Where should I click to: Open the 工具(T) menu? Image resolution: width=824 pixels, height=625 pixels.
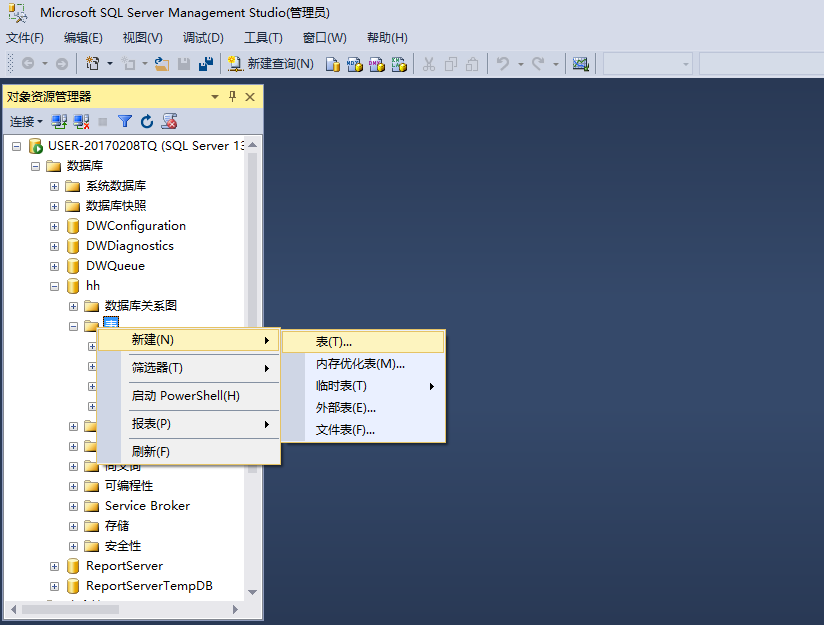tap(263, 38)
